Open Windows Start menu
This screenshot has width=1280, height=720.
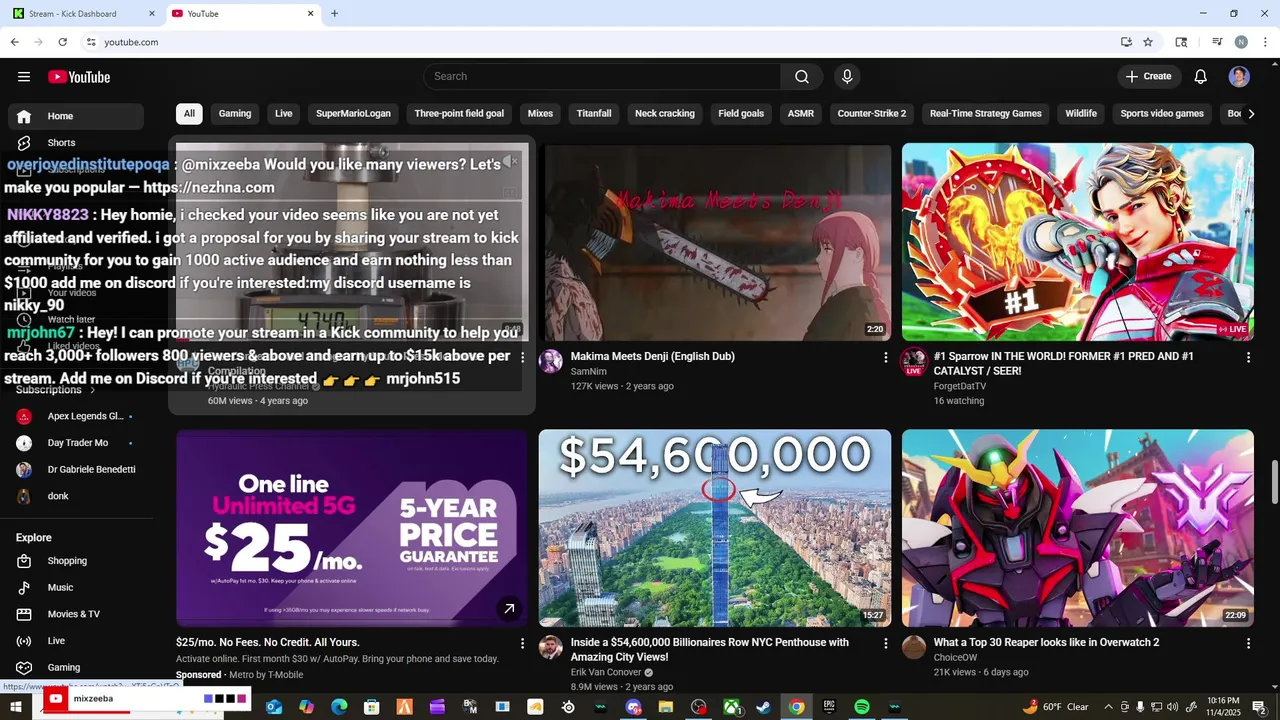[x=16, y=707]
